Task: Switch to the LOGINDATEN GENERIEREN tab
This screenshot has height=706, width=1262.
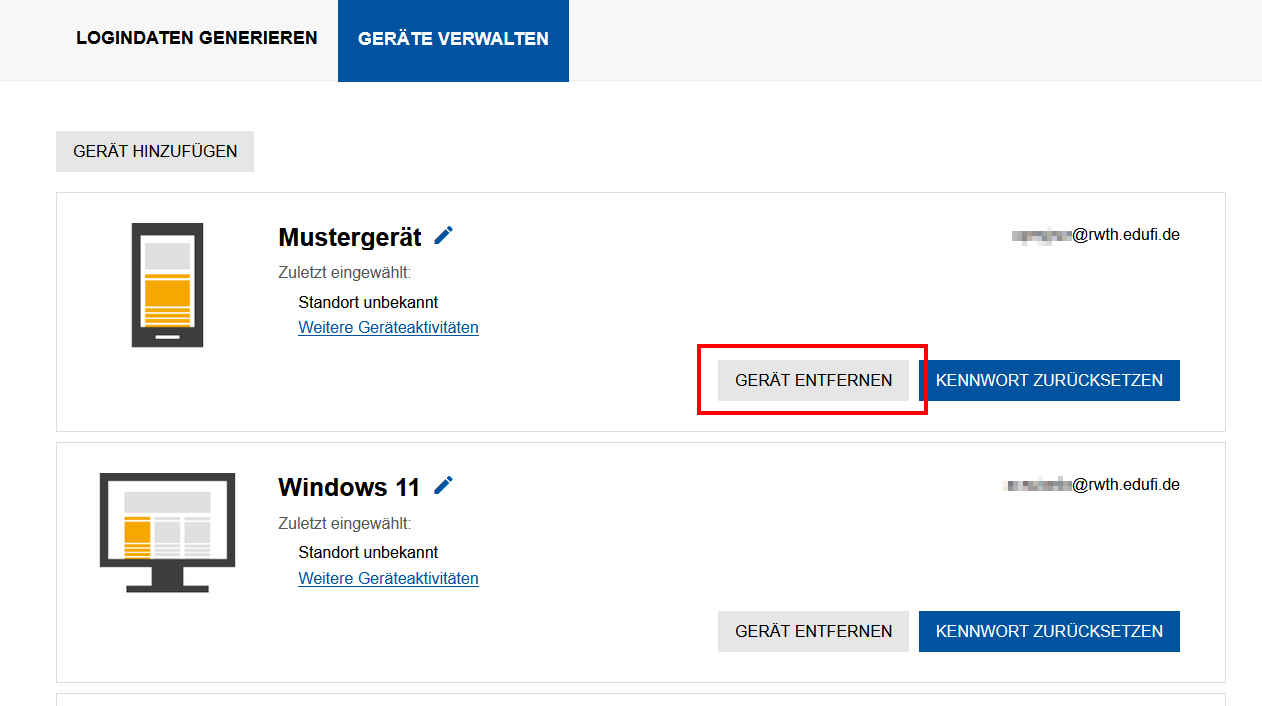Action: pyautogui.click(x=196, y=38)
